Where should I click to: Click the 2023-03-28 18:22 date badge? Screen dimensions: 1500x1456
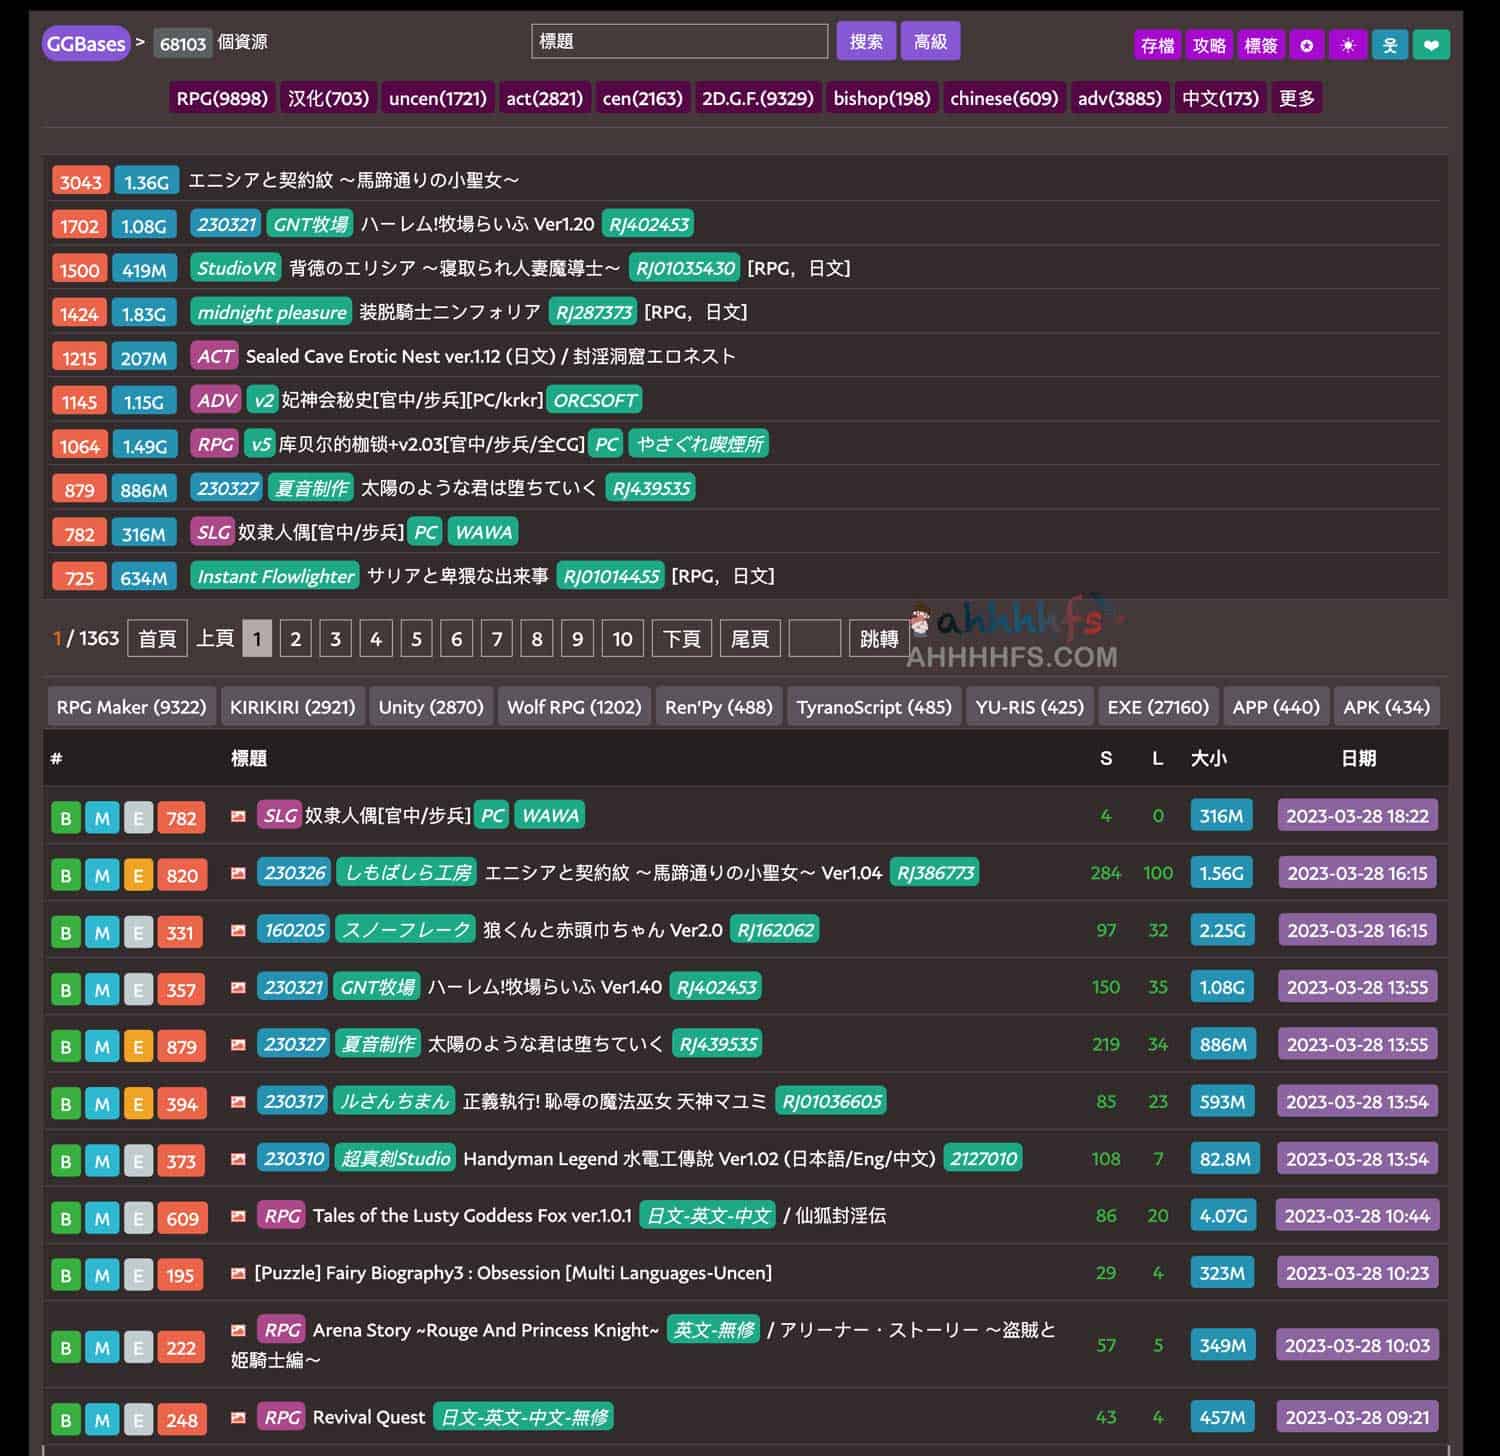1358,816
